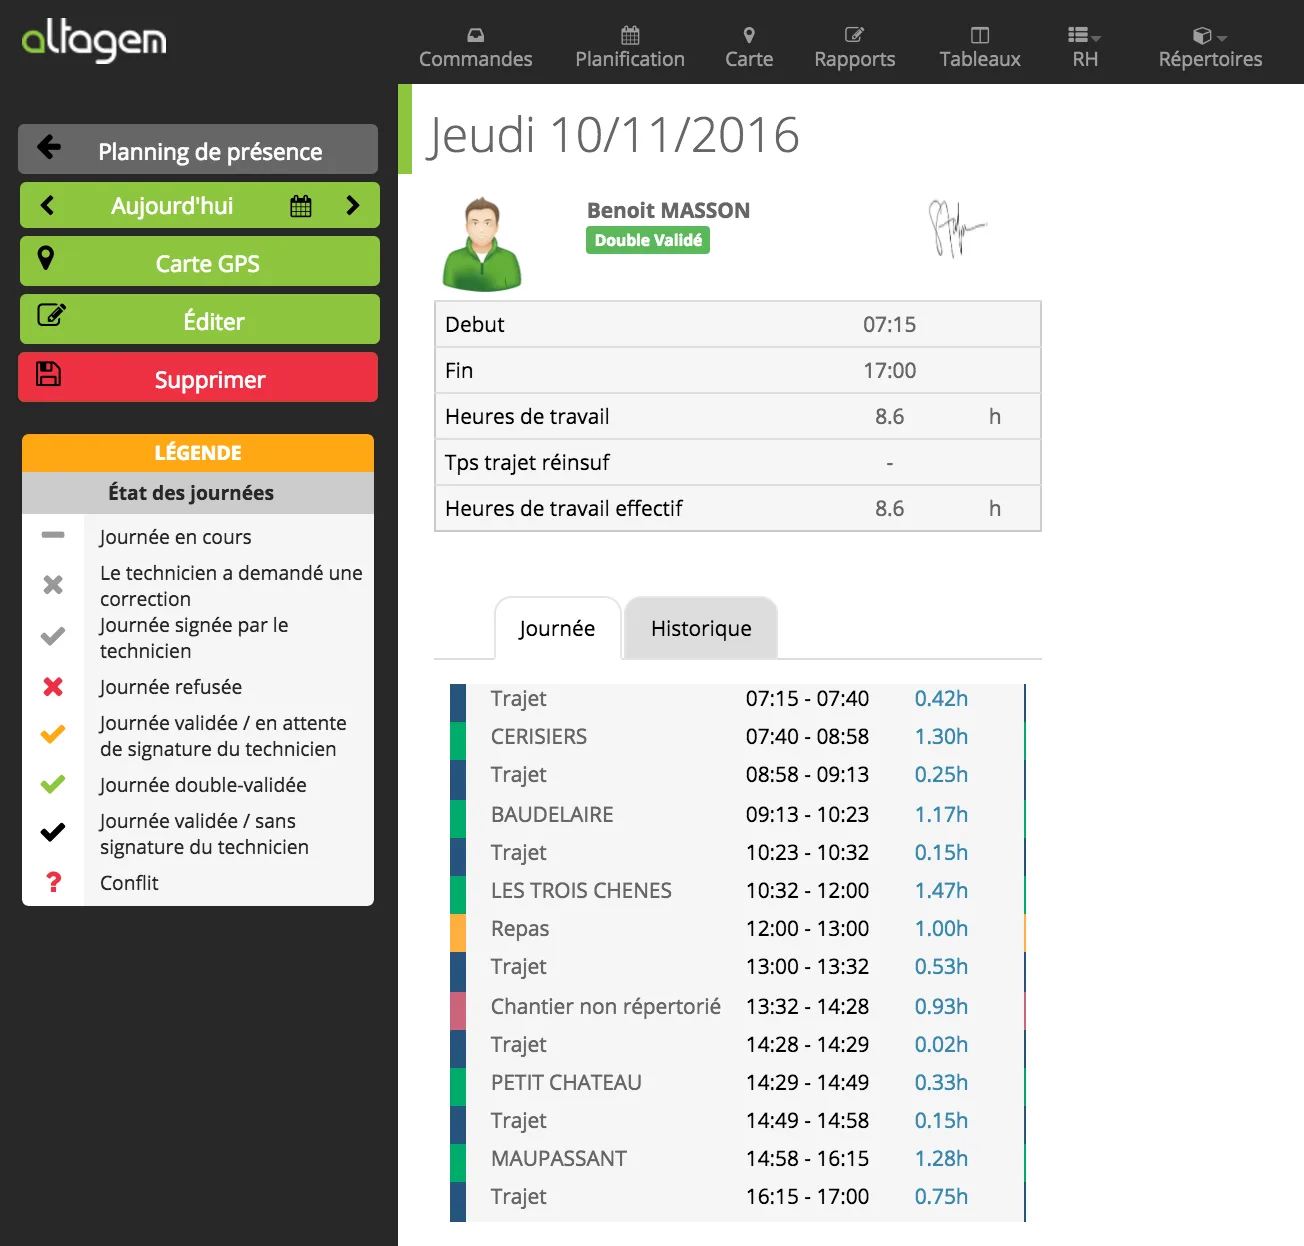The width and height of the screenshot is (1304, 1246).
Task: Go to next day with right chevron
Action: click(352, 206)
